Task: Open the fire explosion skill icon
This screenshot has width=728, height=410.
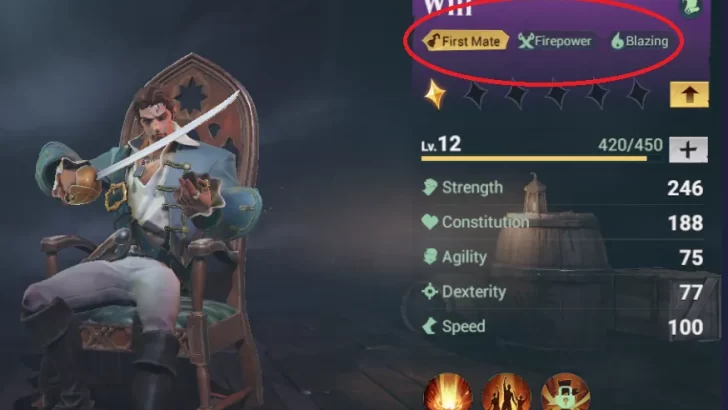Action: [x=448, y=391]
